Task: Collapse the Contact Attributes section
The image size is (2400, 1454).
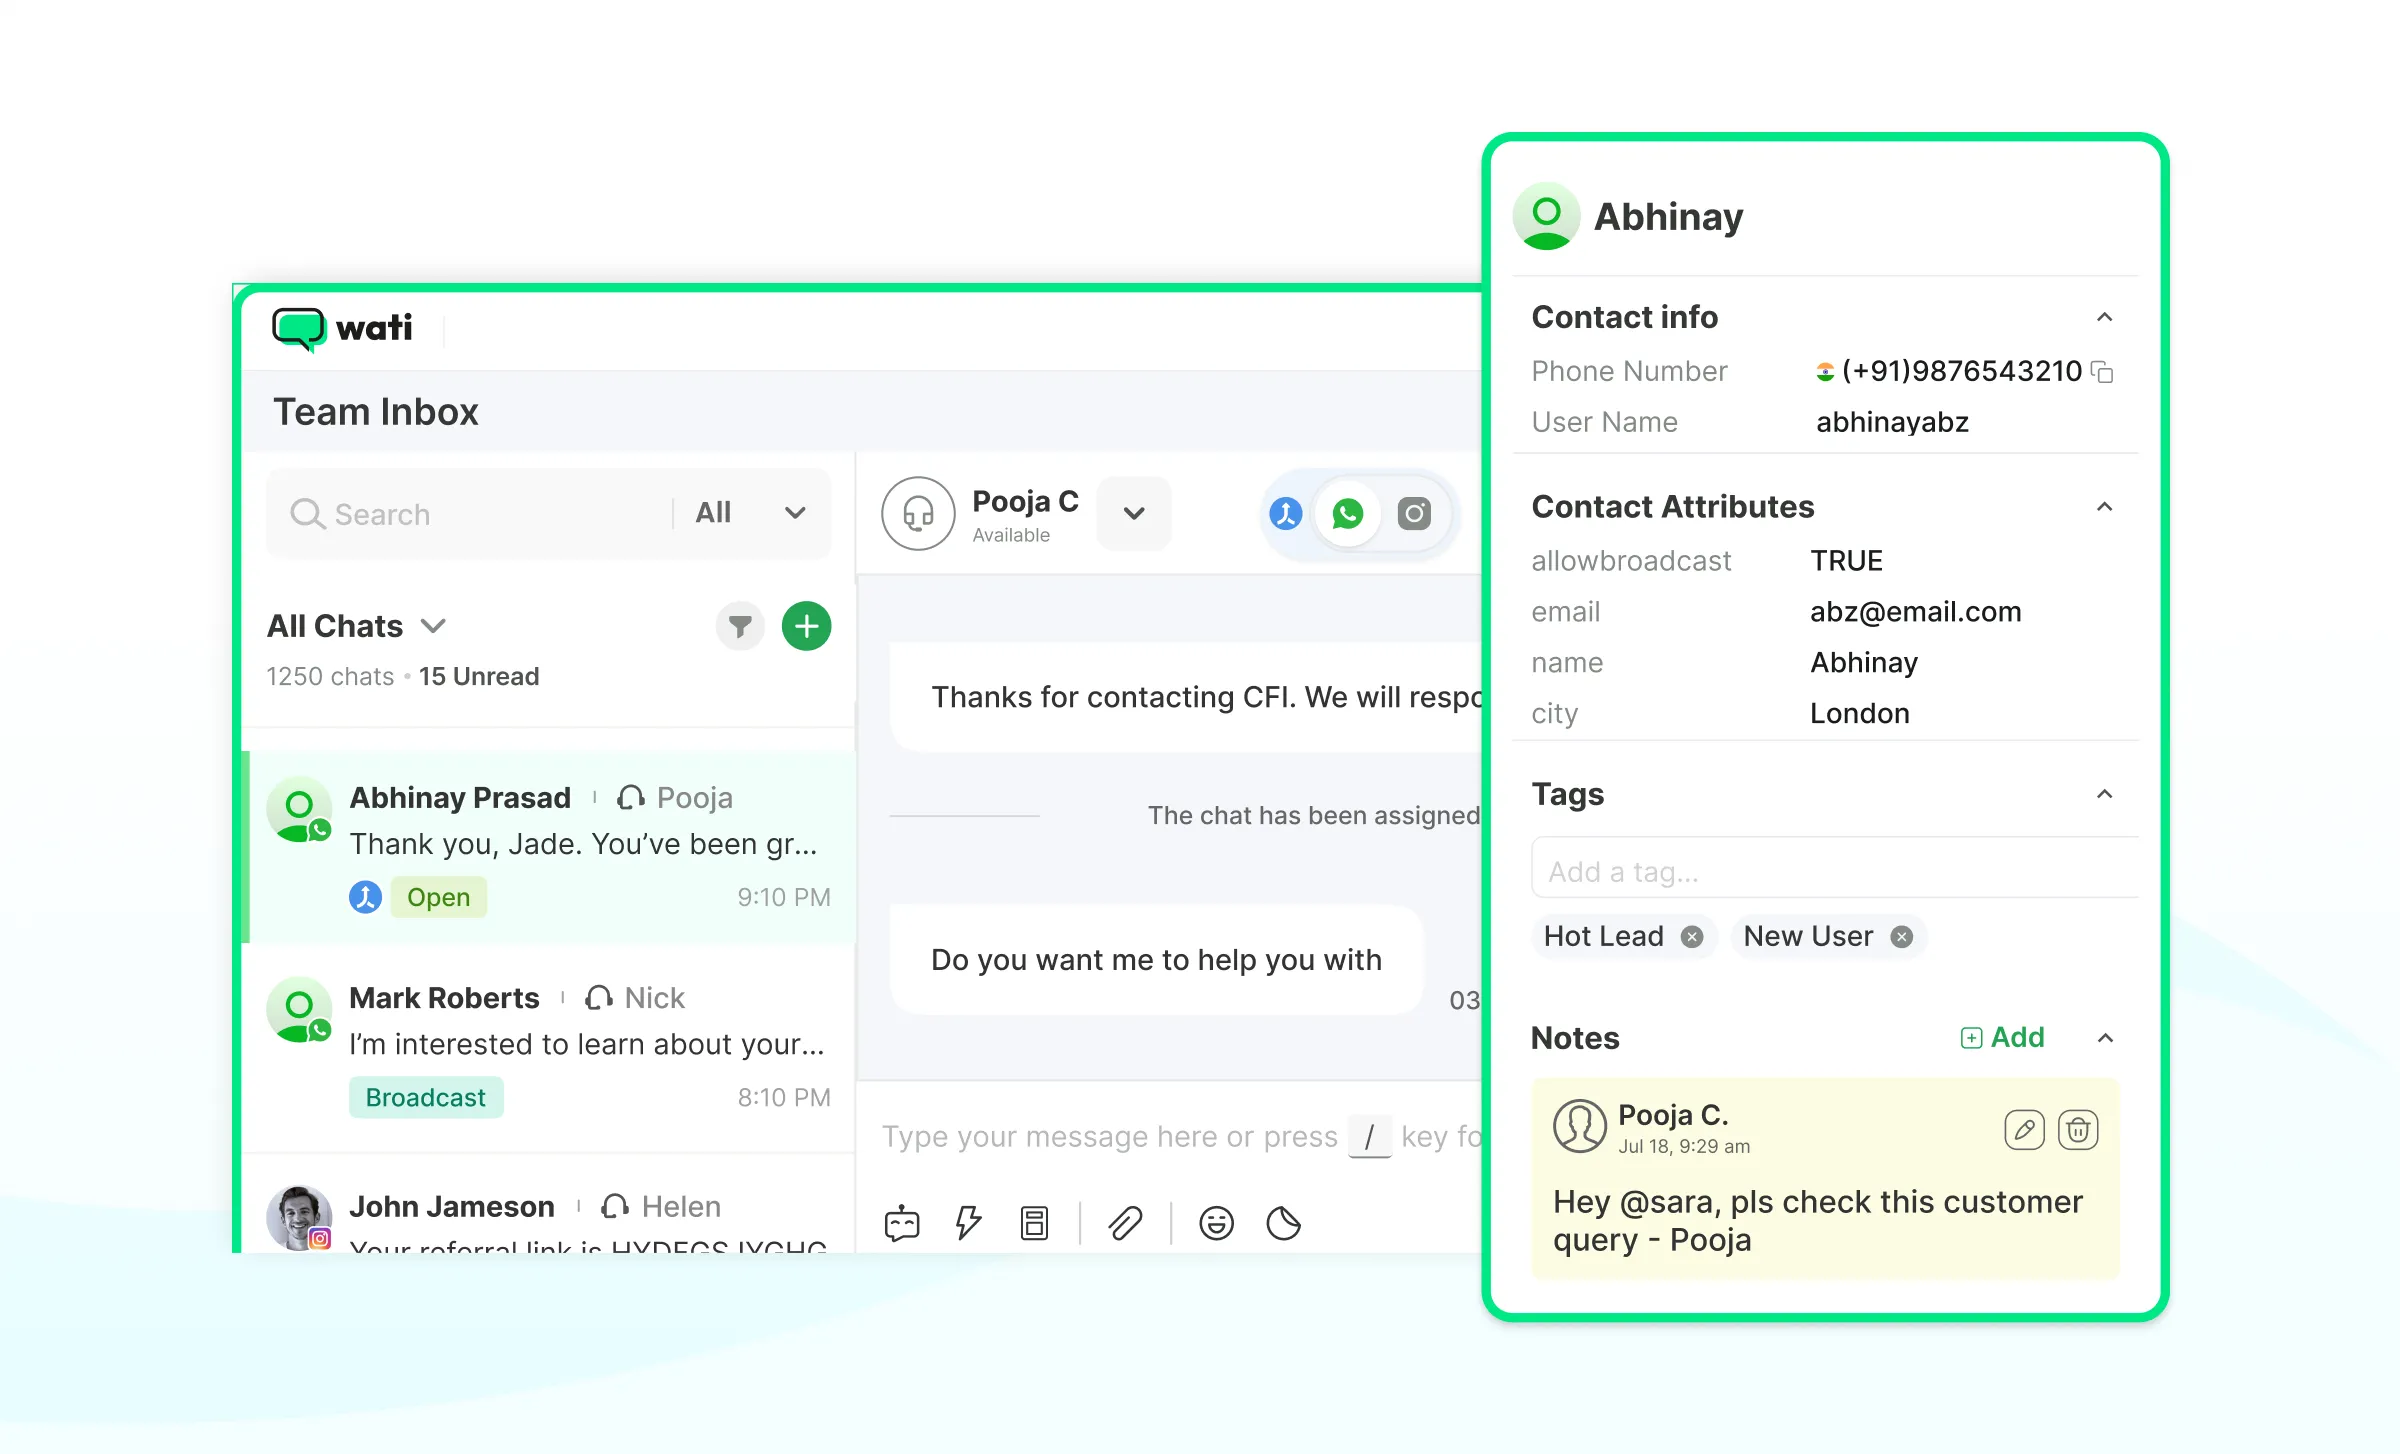Action: (2104, 507)
